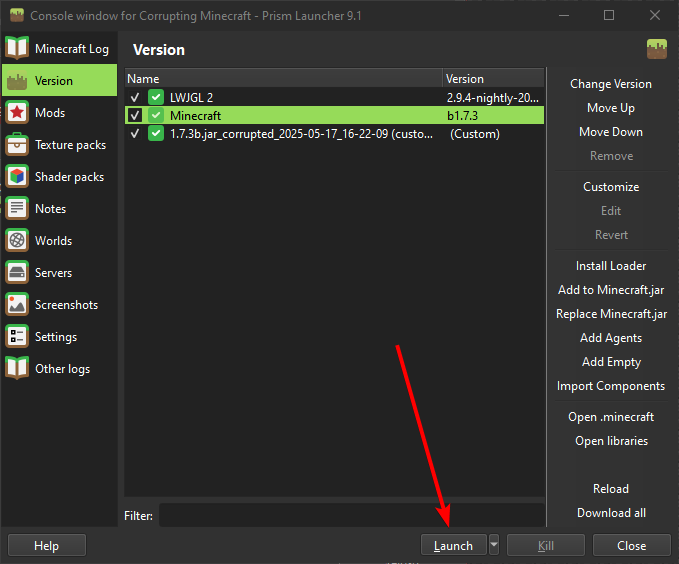Select the 1.7.3b.jar_corrupted row name

[301, 134]
